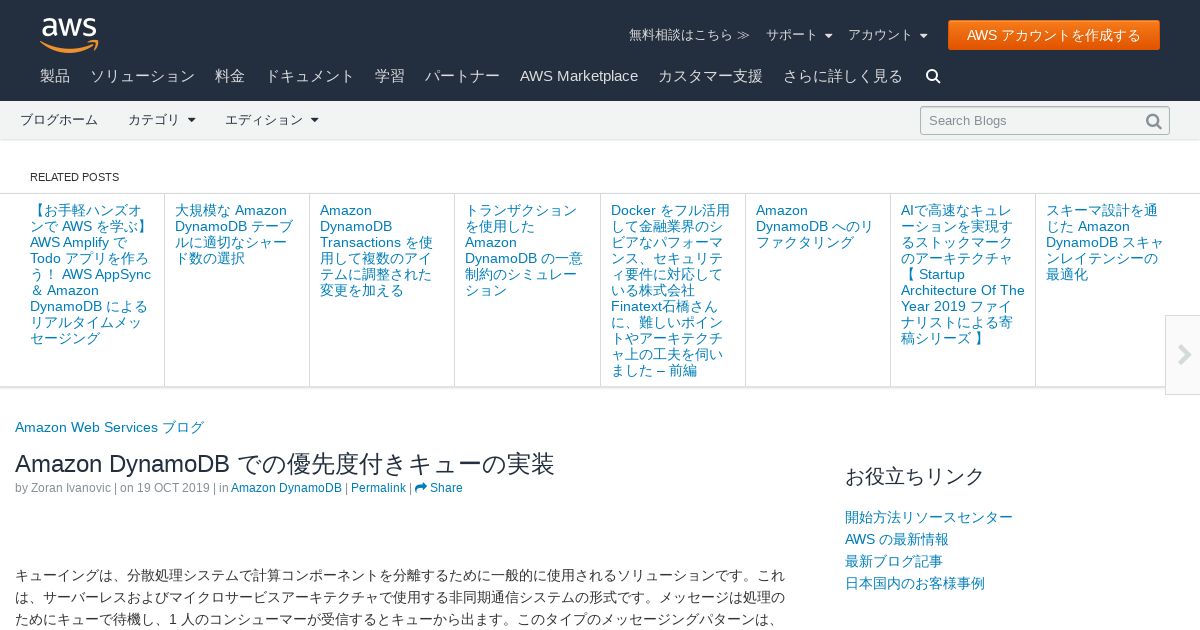Open the DynamoDB Transactions を使用して related post
The width and height of the screenshot is (1200, 630).
coord(376,250)
